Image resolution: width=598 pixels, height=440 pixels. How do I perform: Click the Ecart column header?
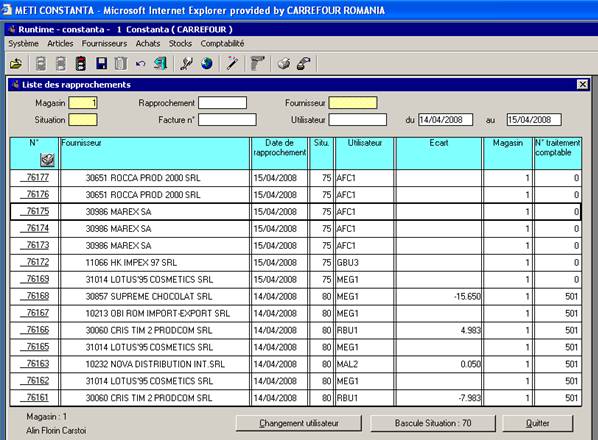point(439,154)
